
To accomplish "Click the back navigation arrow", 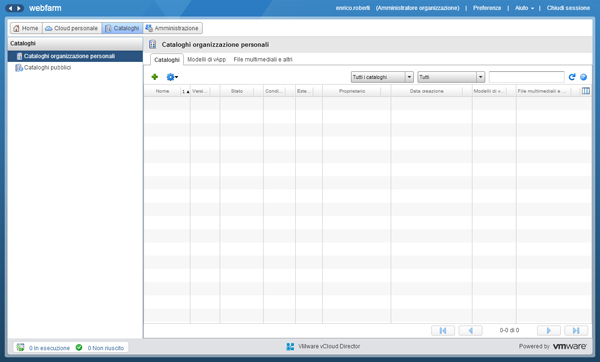I will (11, 8).
